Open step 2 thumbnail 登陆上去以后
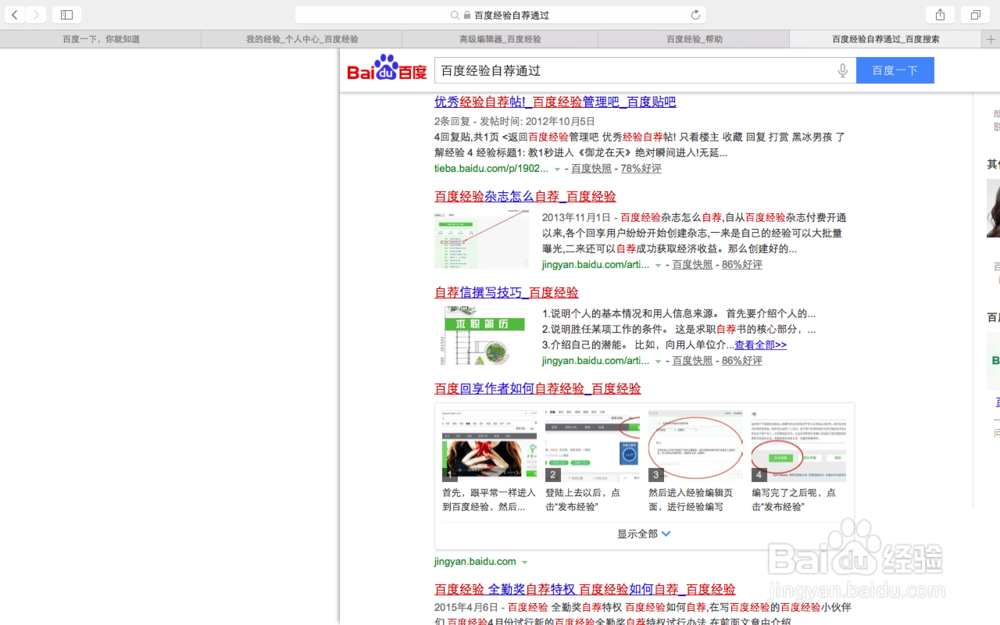1000x625 pixels. click(592, 446)
